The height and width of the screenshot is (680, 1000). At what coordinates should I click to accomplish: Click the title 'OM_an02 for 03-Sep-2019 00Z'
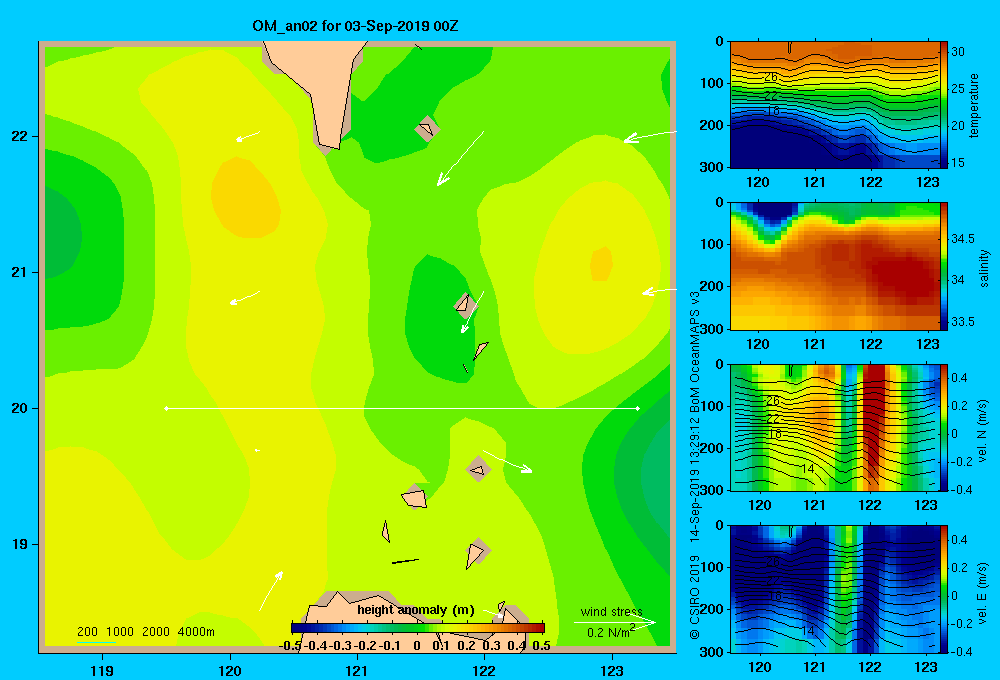pos(355,26)
